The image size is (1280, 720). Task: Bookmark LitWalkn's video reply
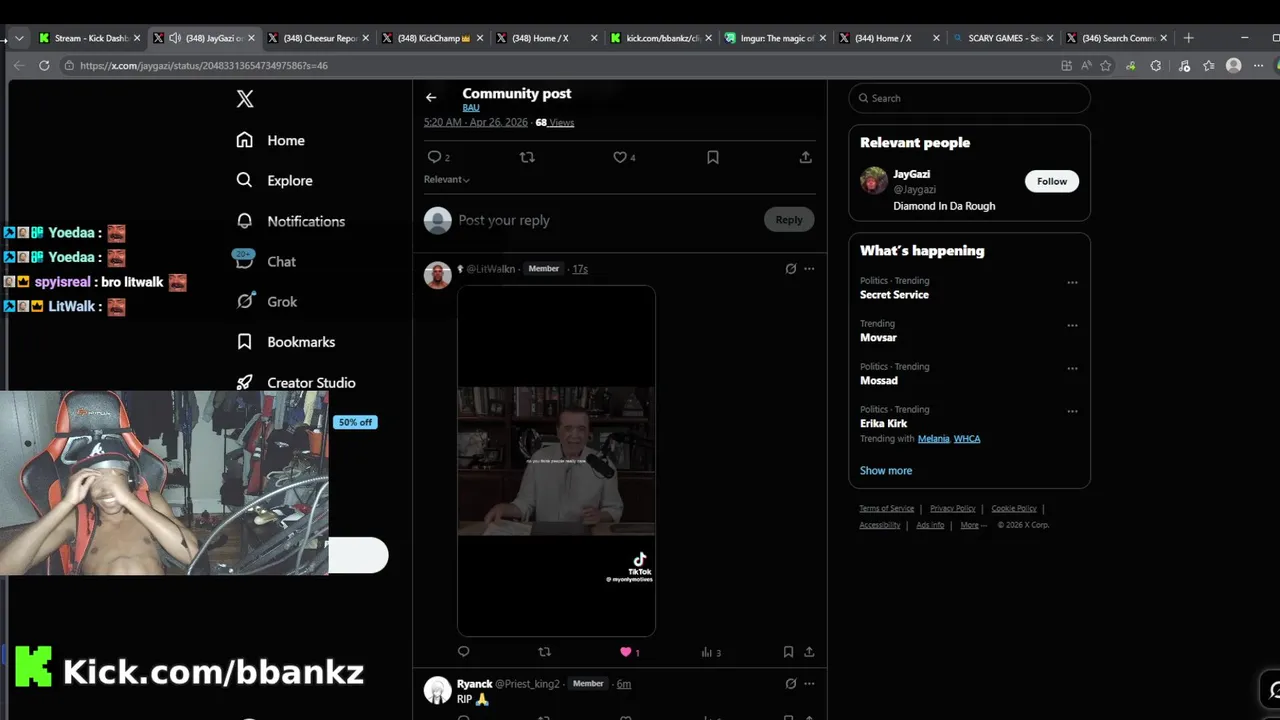pos(788,651)
